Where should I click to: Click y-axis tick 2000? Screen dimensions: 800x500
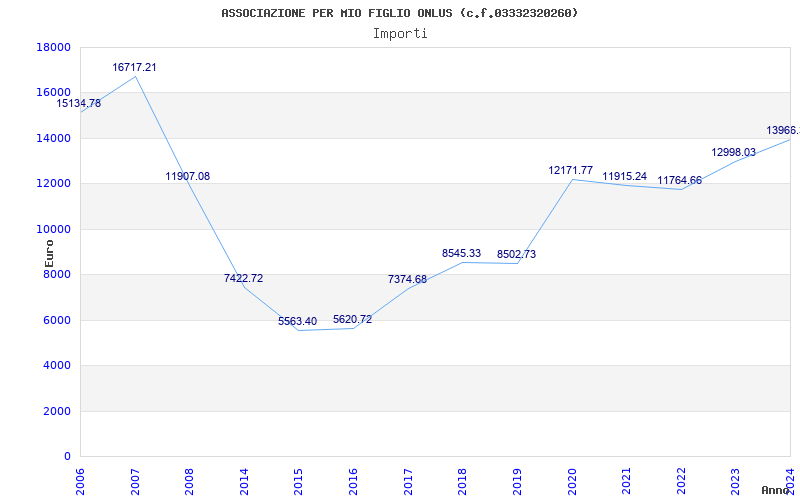tap(57, 411)
